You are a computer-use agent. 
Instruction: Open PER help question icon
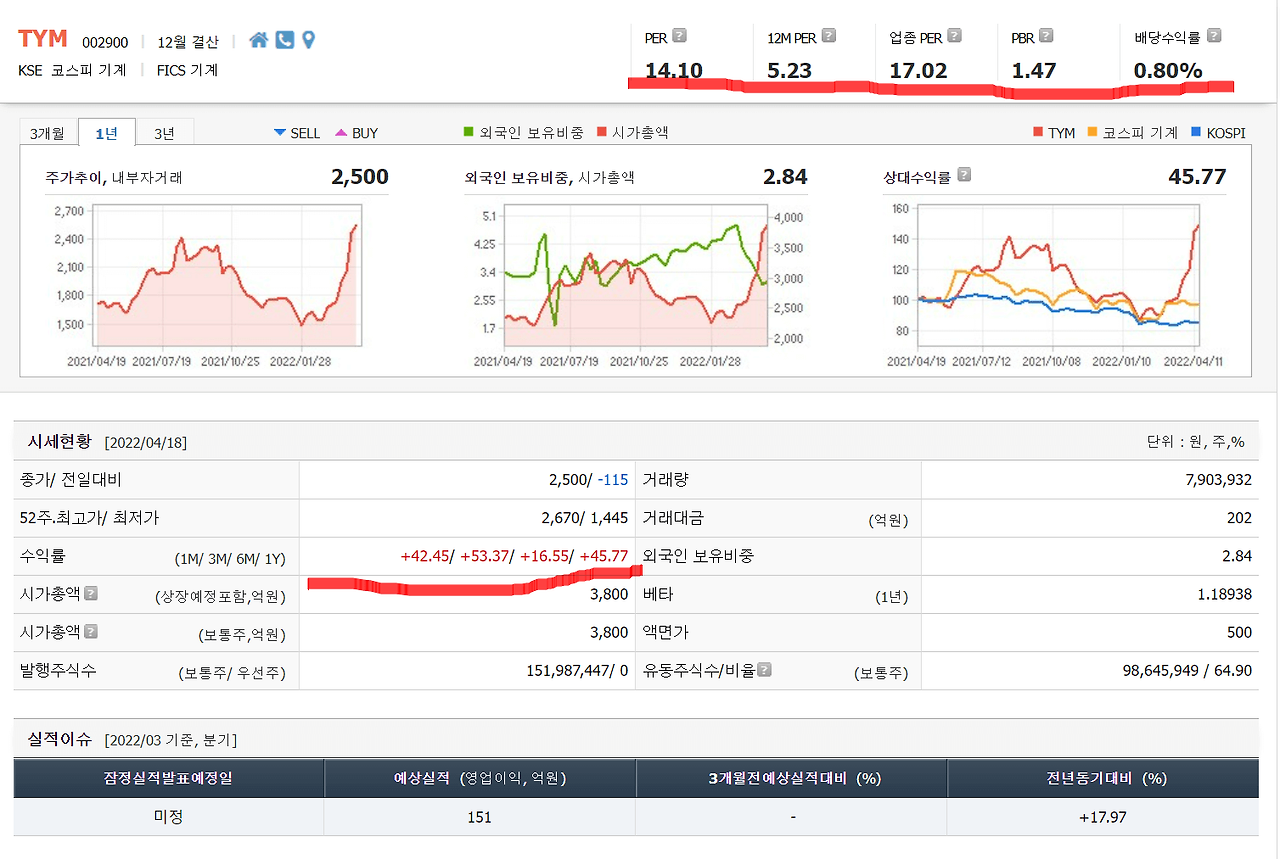680,36
